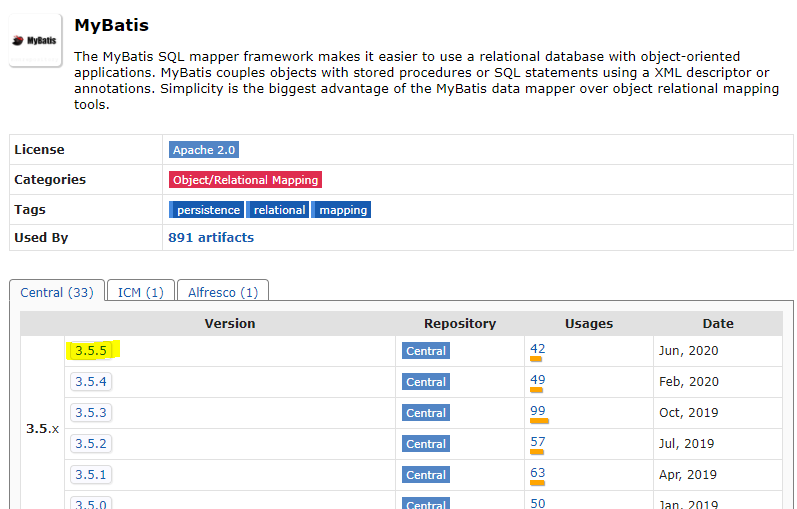
Task: Click the Version column header
Action: [230, 323]
